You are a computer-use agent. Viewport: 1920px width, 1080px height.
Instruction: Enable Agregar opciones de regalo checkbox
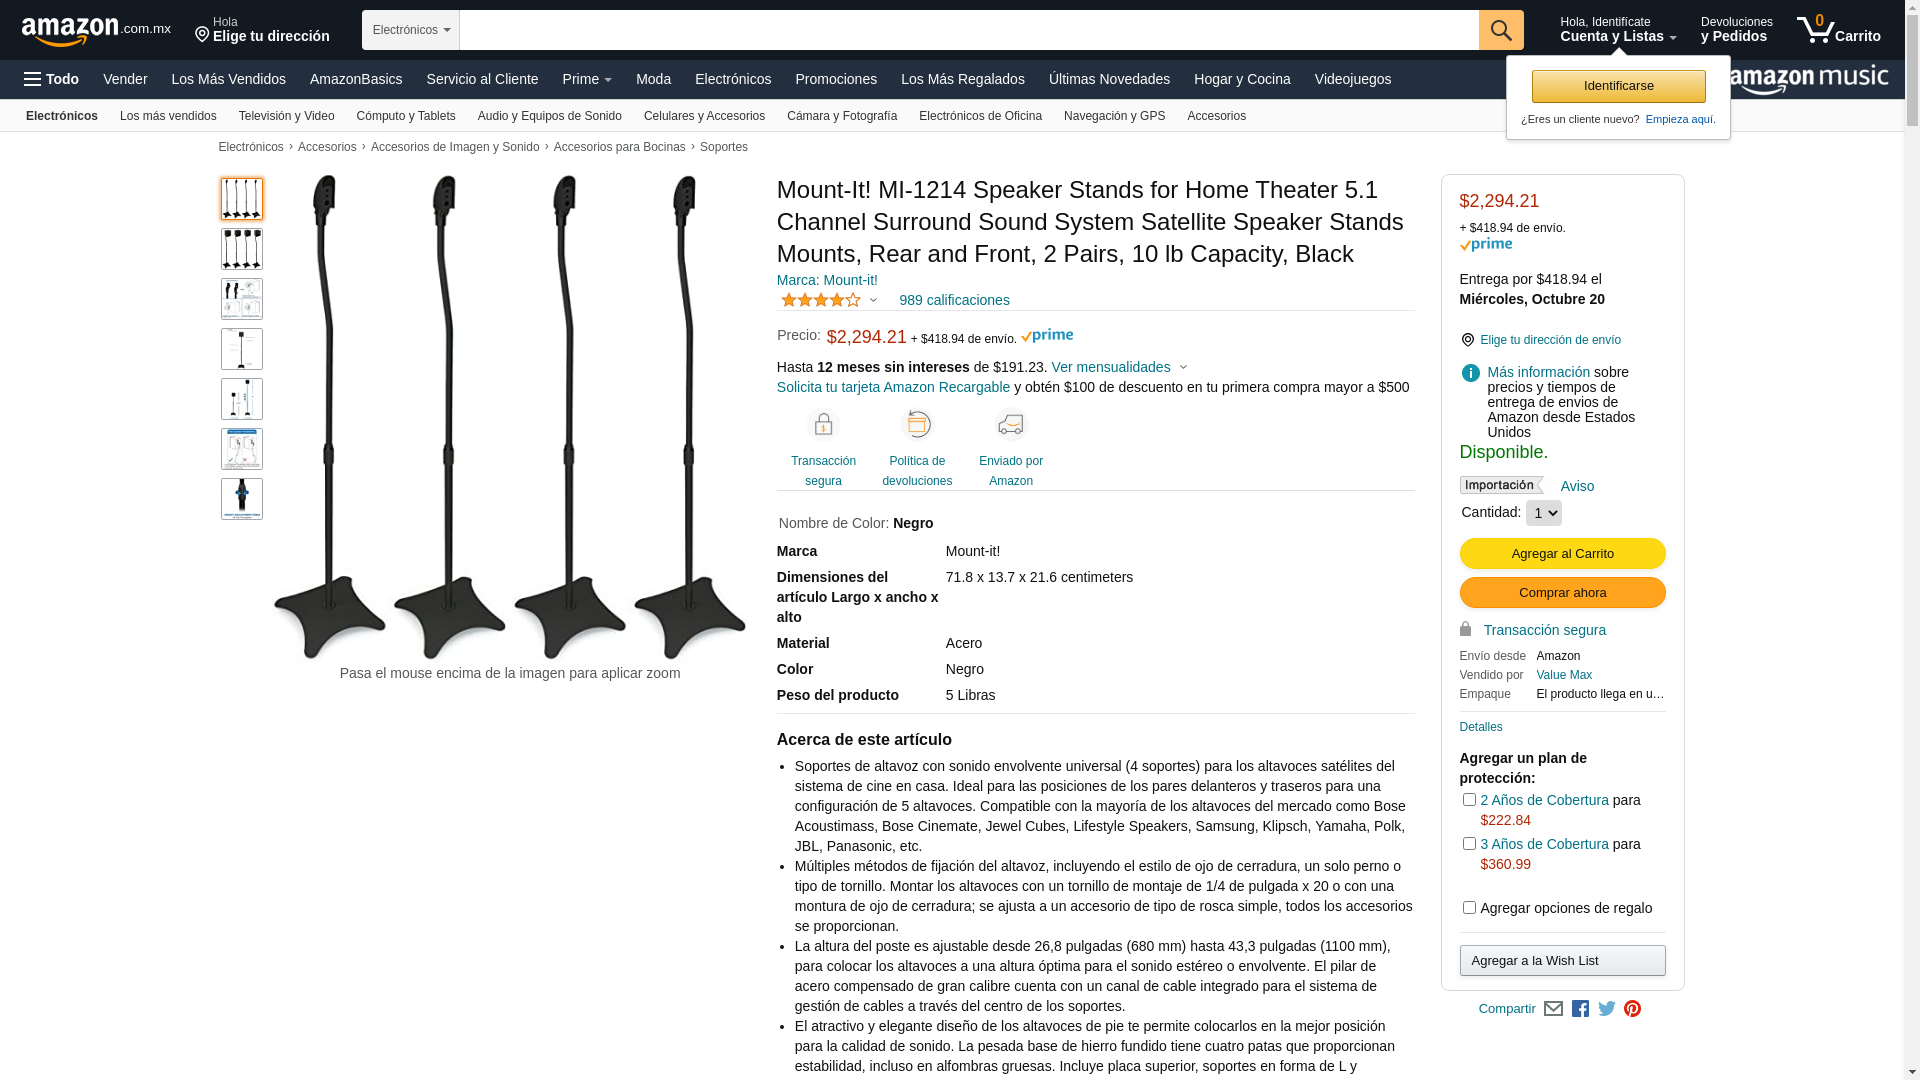1469,908
